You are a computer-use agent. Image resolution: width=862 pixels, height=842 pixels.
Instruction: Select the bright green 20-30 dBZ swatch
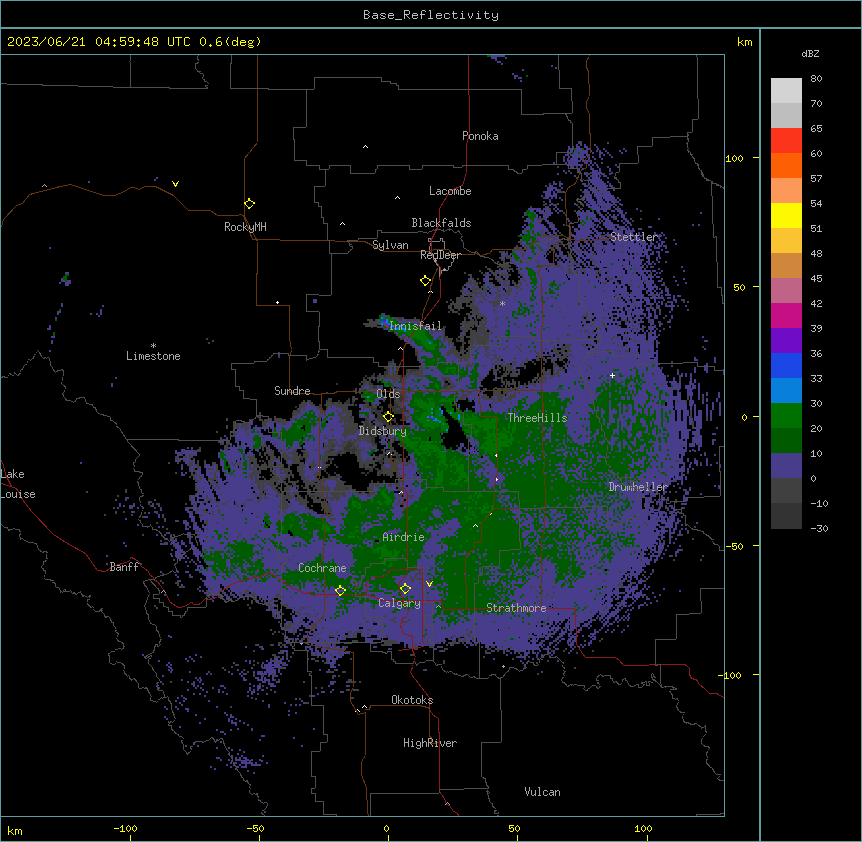(786, 416)
